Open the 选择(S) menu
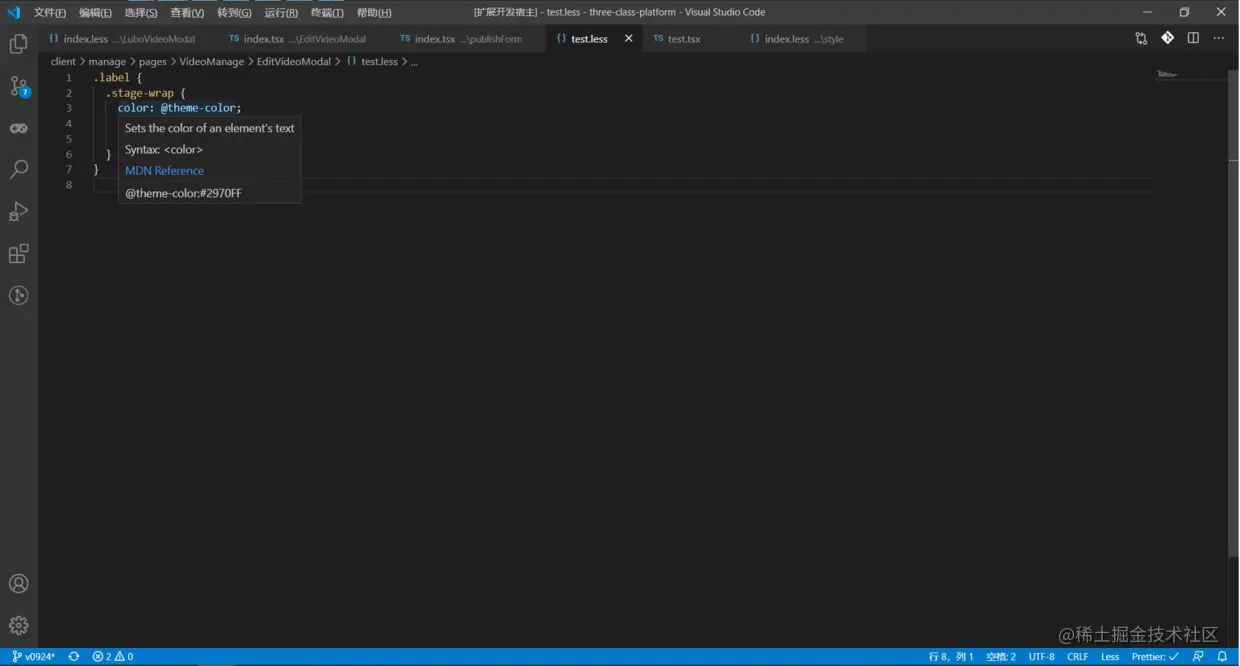The height and width of the screenshot is (666, 1240). (x=141, y=12)
